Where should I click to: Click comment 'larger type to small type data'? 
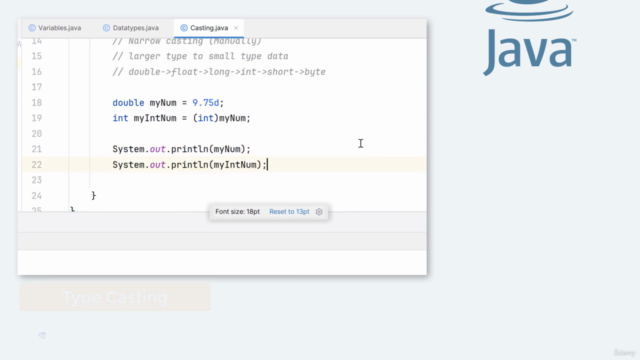click(x=208, y=56)
